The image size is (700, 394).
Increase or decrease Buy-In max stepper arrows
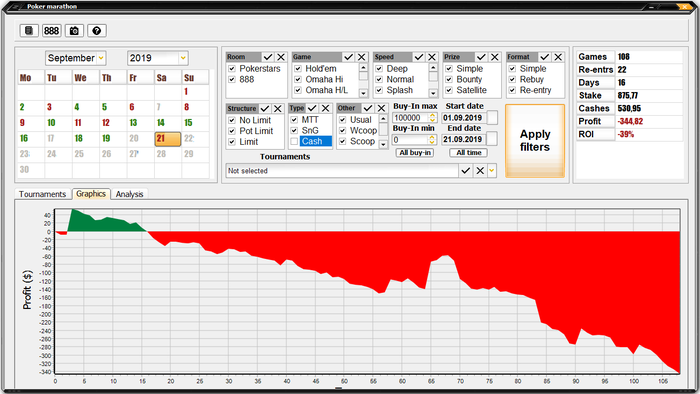tap(432, 118)
